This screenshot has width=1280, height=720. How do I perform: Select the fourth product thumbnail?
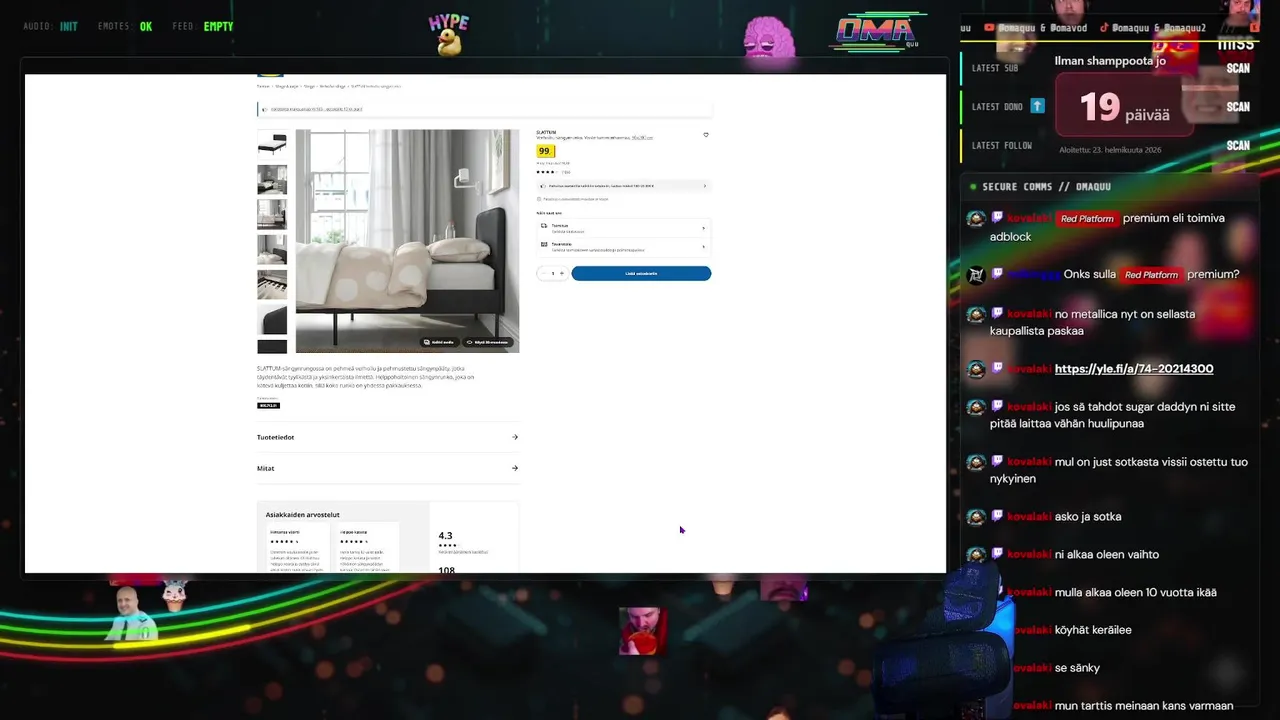click(x=272, y=249)
